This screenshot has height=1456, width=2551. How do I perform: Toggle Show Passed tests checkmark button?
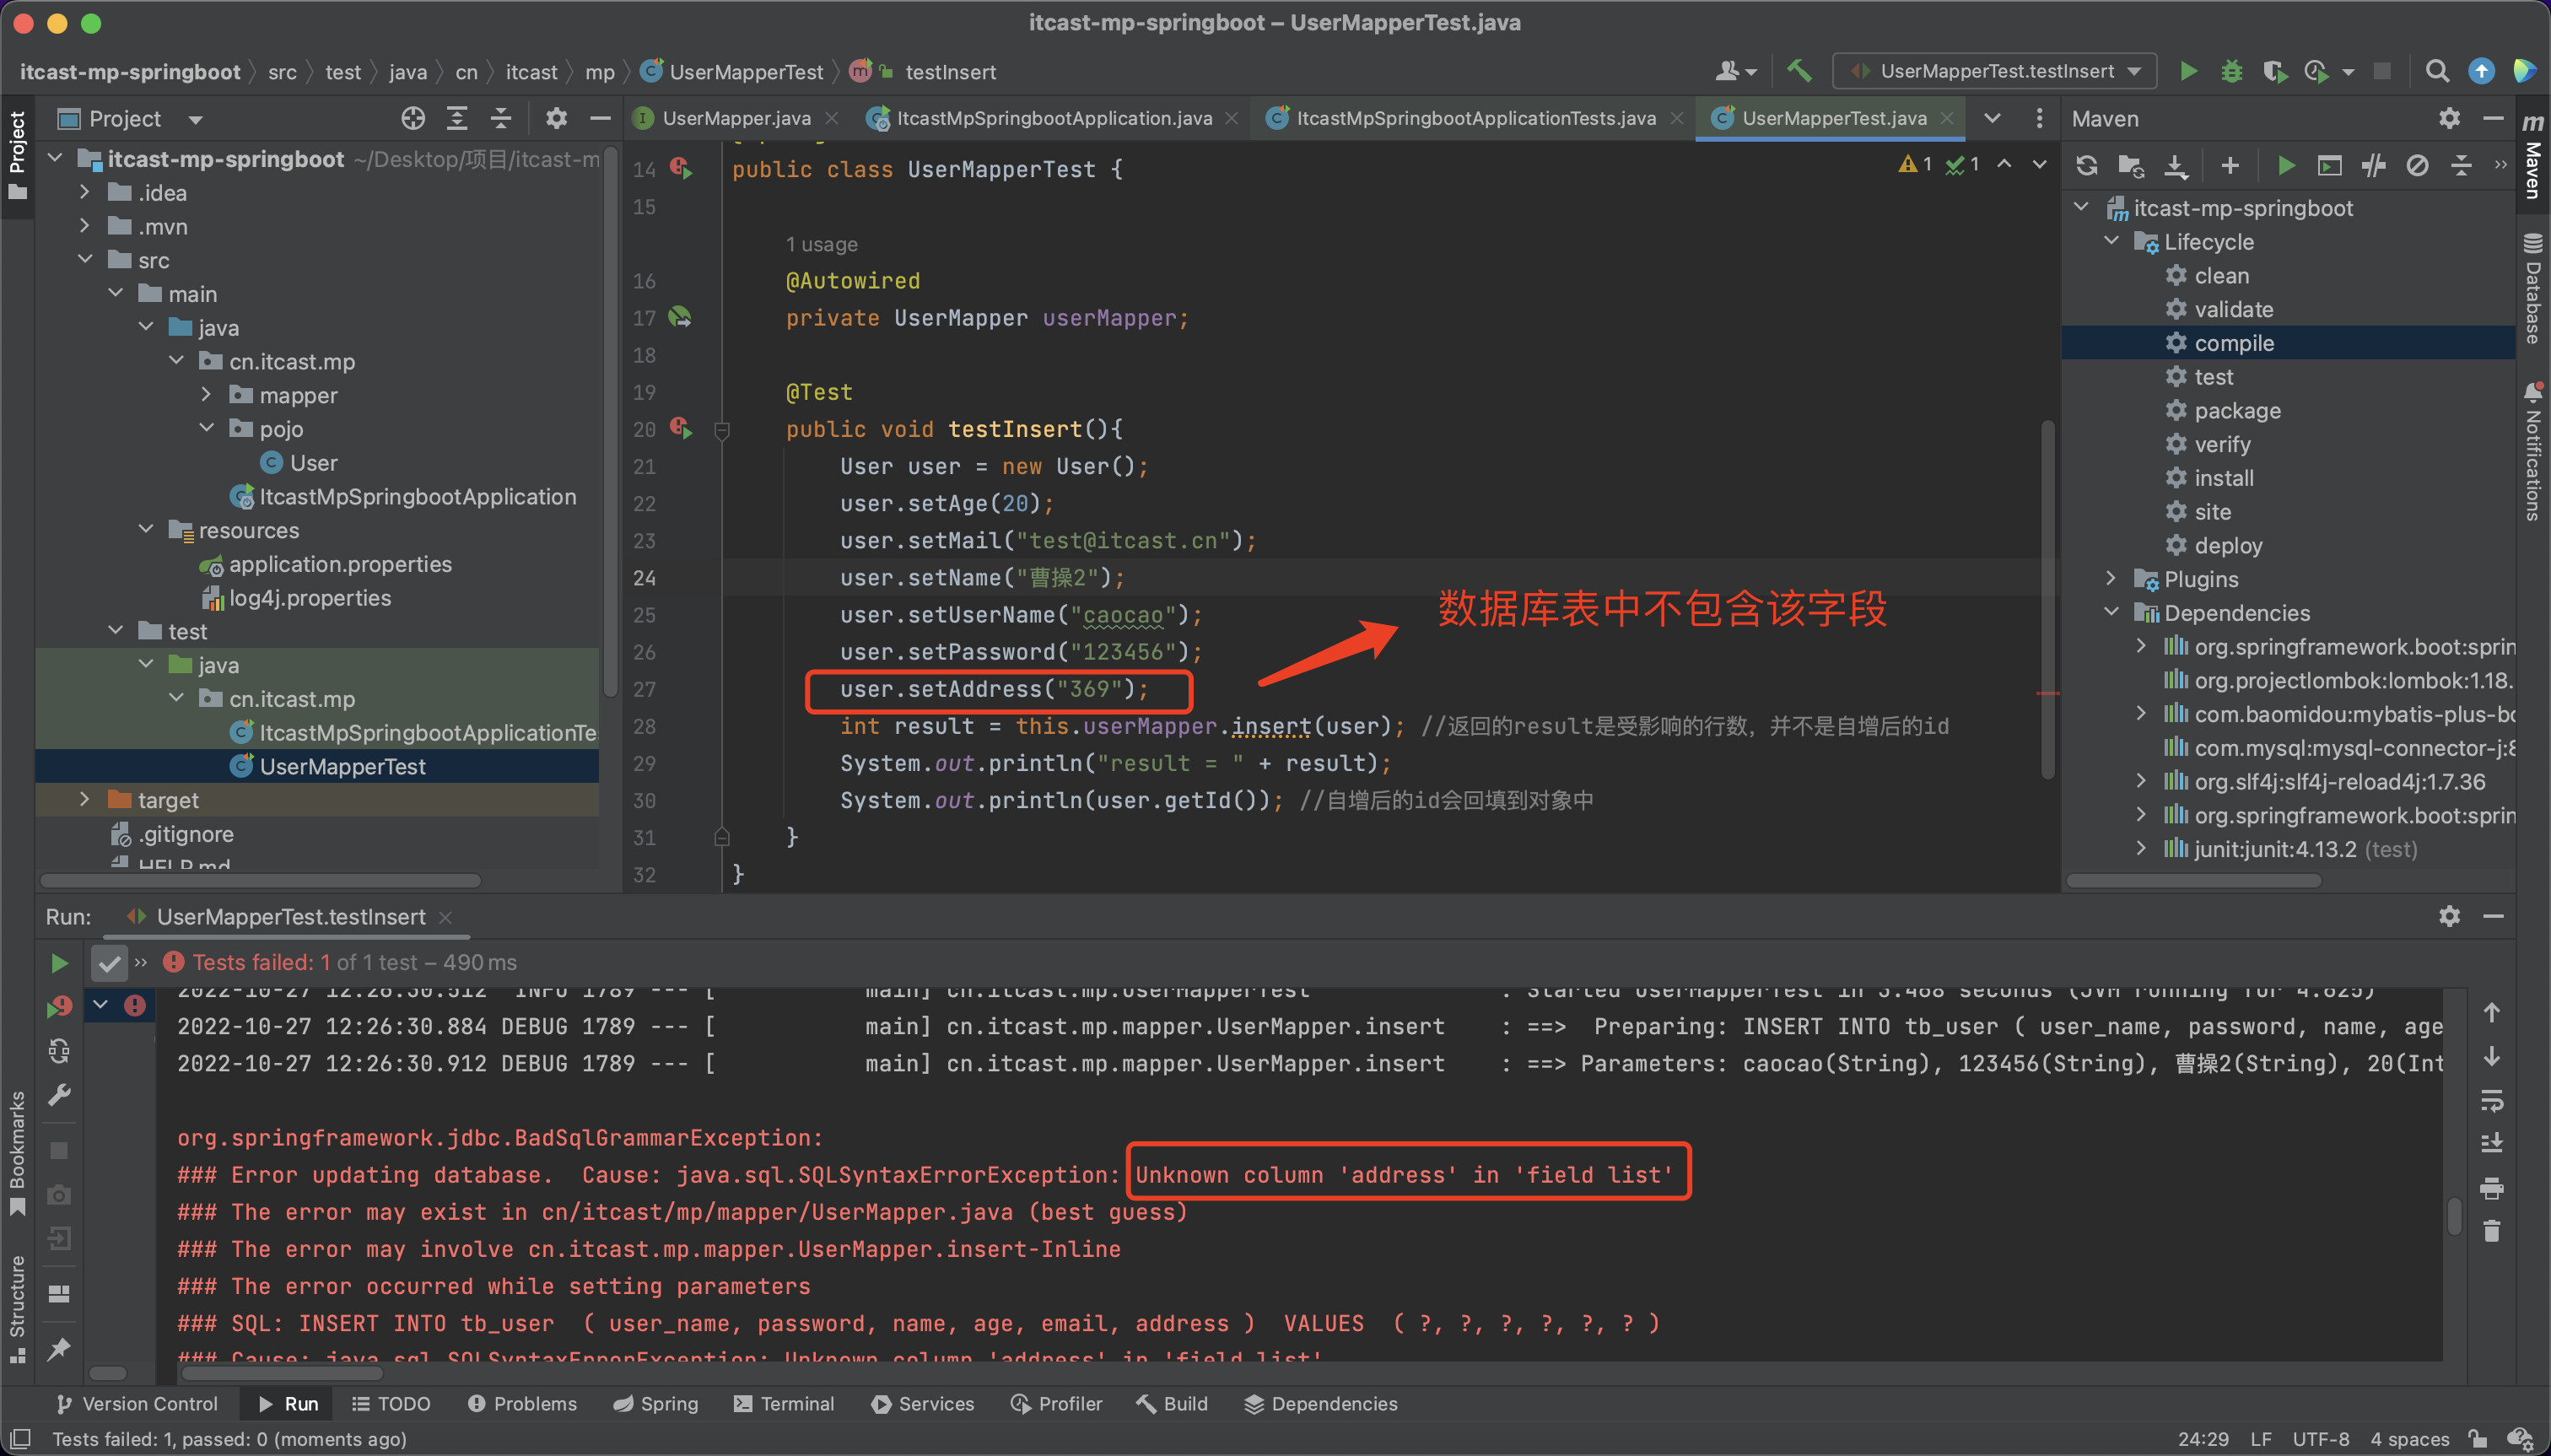coord(109,963)
